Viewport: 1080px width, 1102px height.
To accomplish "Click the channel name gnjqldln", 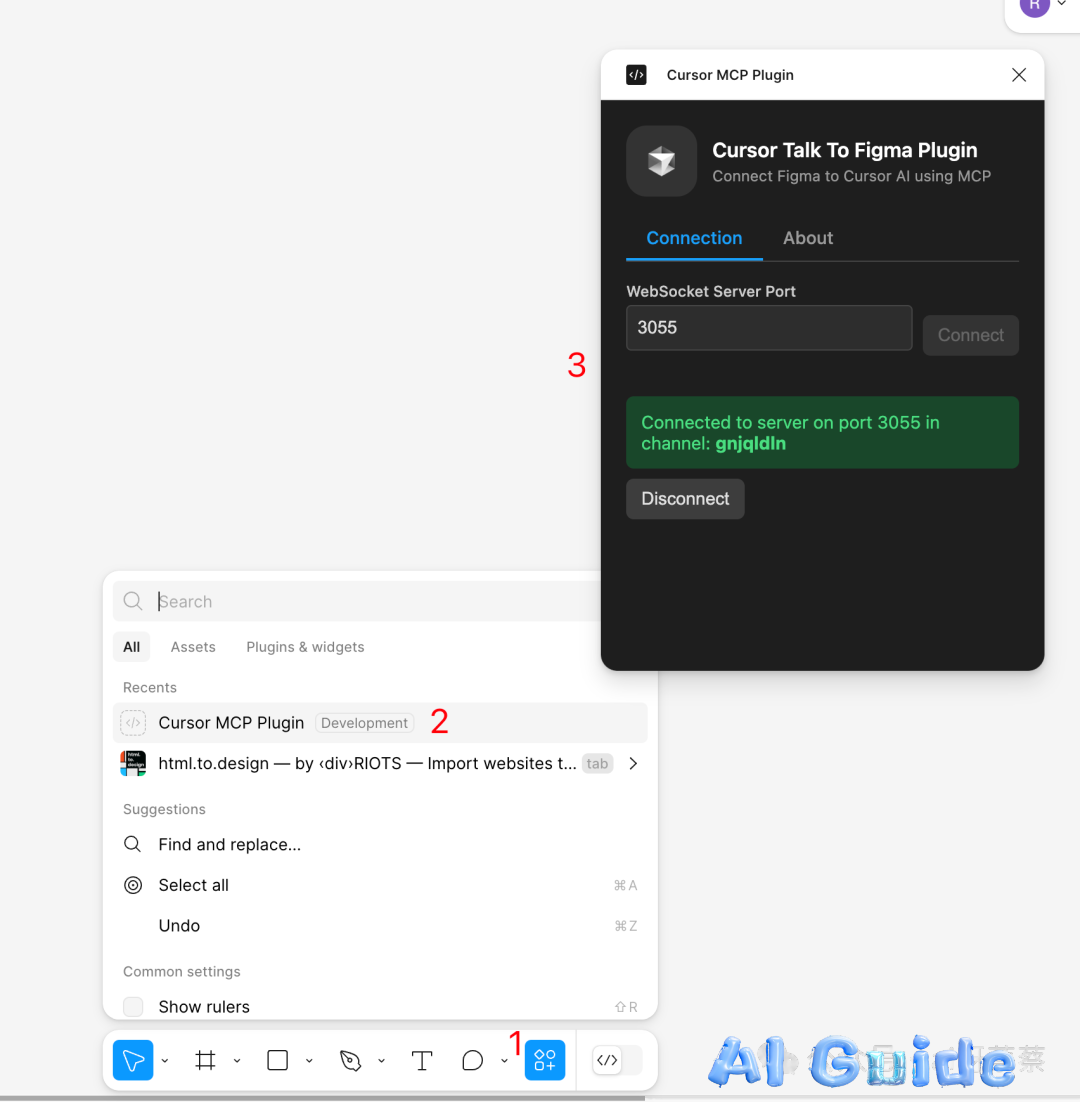I will coord(750,444).
